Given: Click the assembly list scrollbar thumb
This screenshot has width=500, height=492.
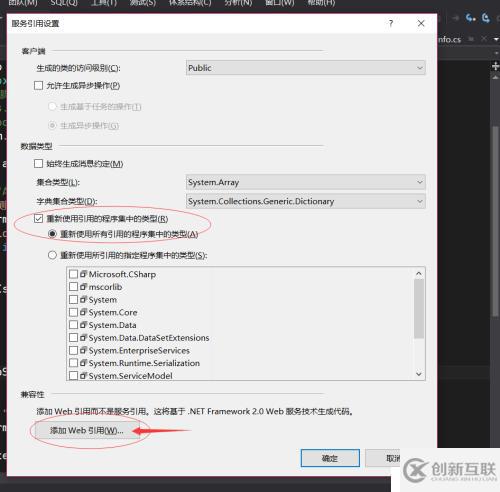Looking at the screenshot, I should click(x=419, y=309).
